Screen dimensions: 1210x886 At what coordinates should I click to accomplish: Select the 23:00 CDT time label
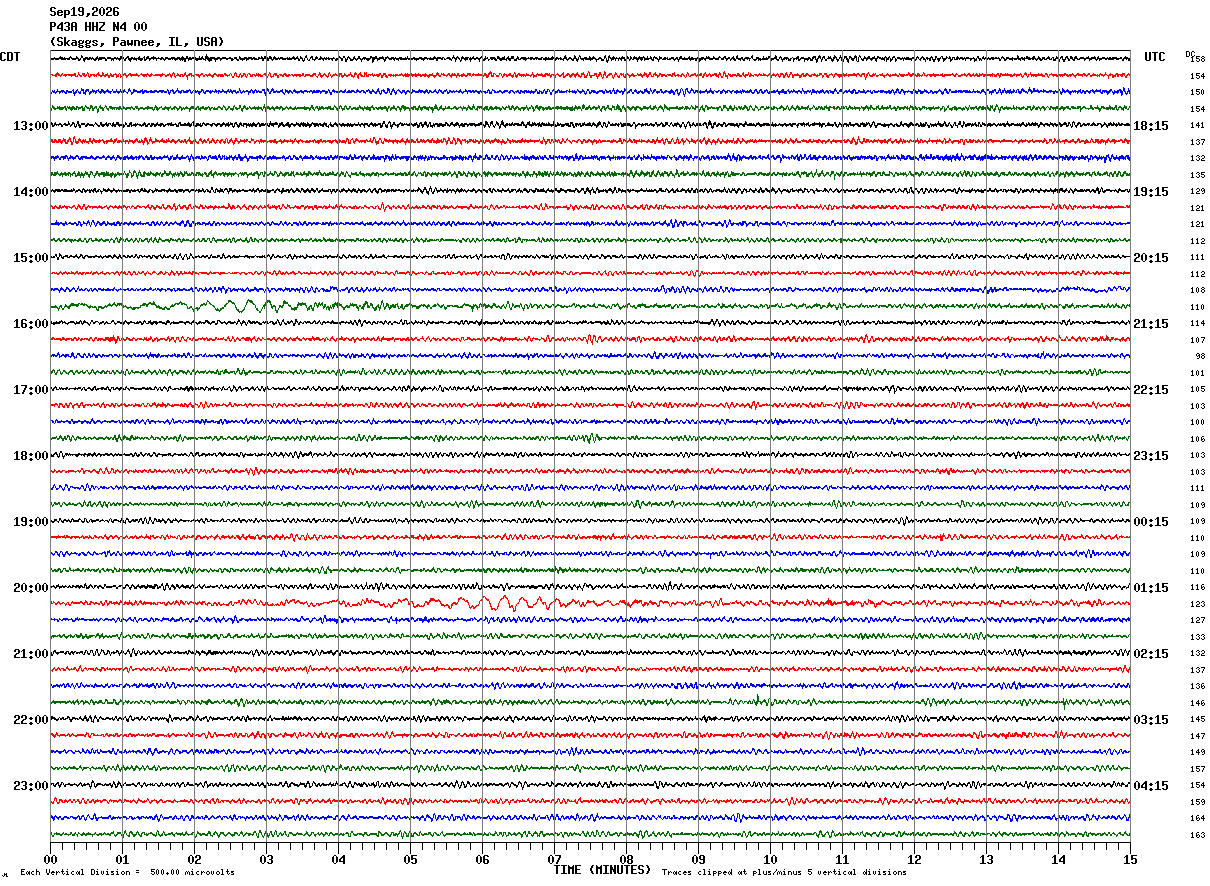point(30,786)
